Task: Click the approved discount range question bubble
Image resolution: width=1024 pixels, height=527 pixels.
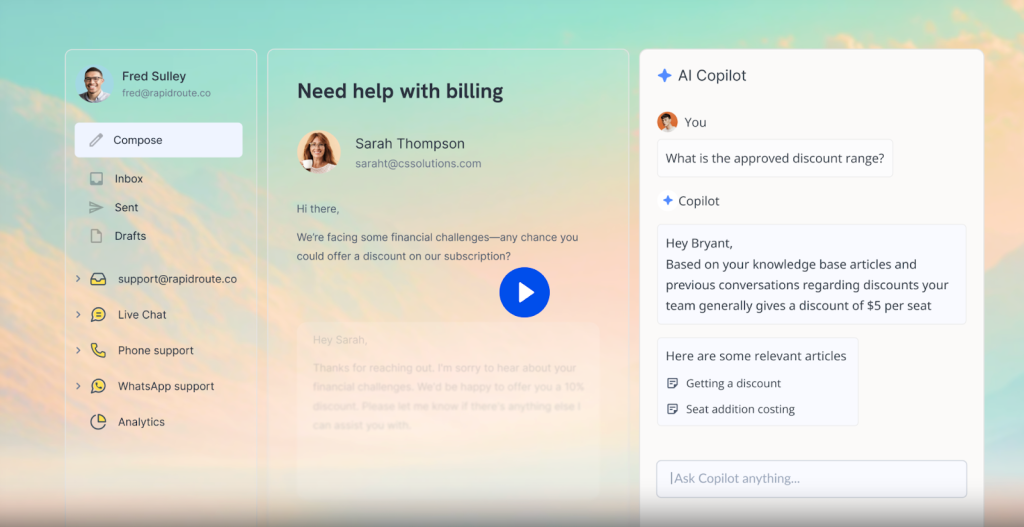Action: [775, 158]
